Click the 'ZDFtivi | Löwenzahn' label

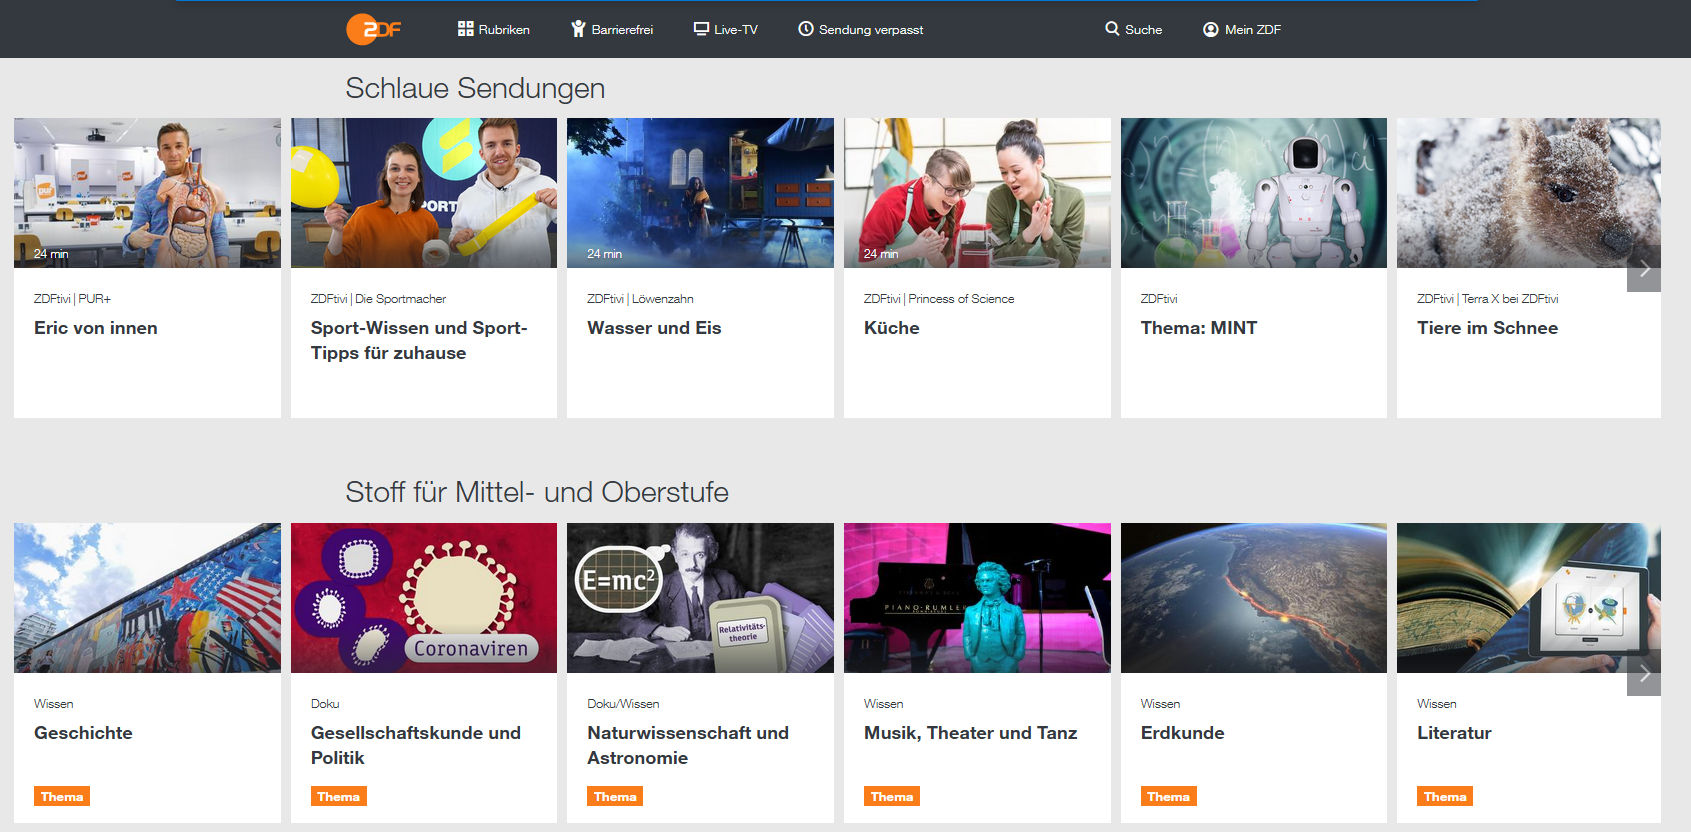click(x=640, y=299)
